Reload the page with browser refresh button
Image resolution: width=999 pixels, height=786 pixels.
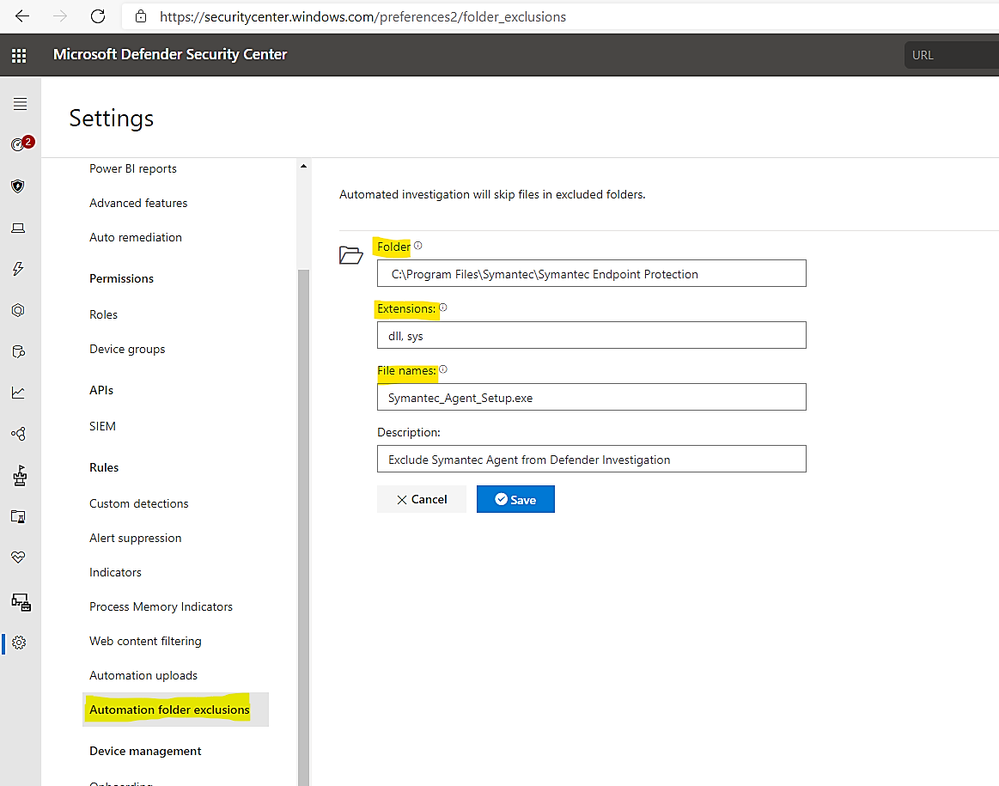click(x=97, y=16)
